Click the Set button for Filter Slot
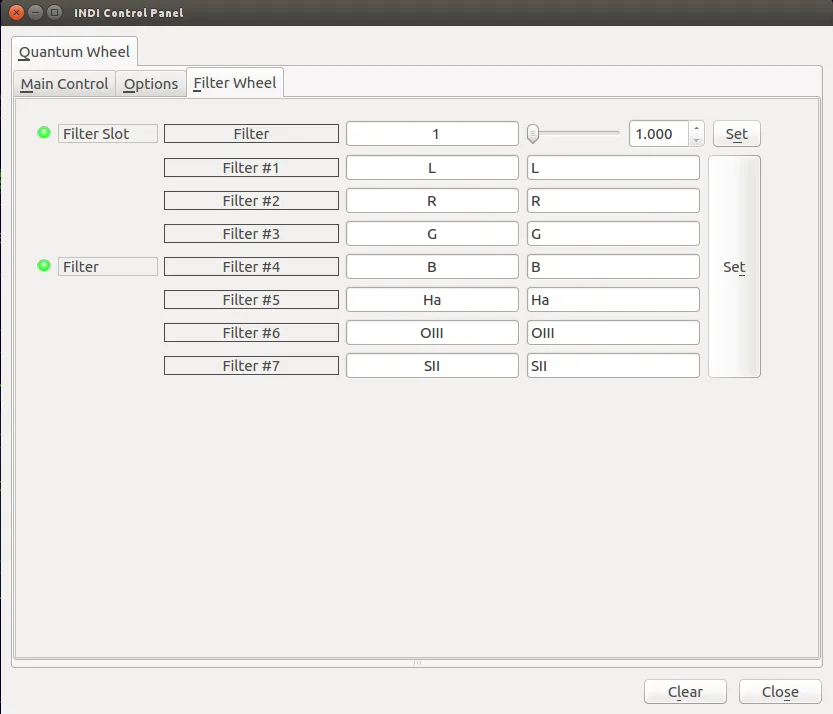The width and height of the screenshot is (833, 714). (x=736, y=134)
